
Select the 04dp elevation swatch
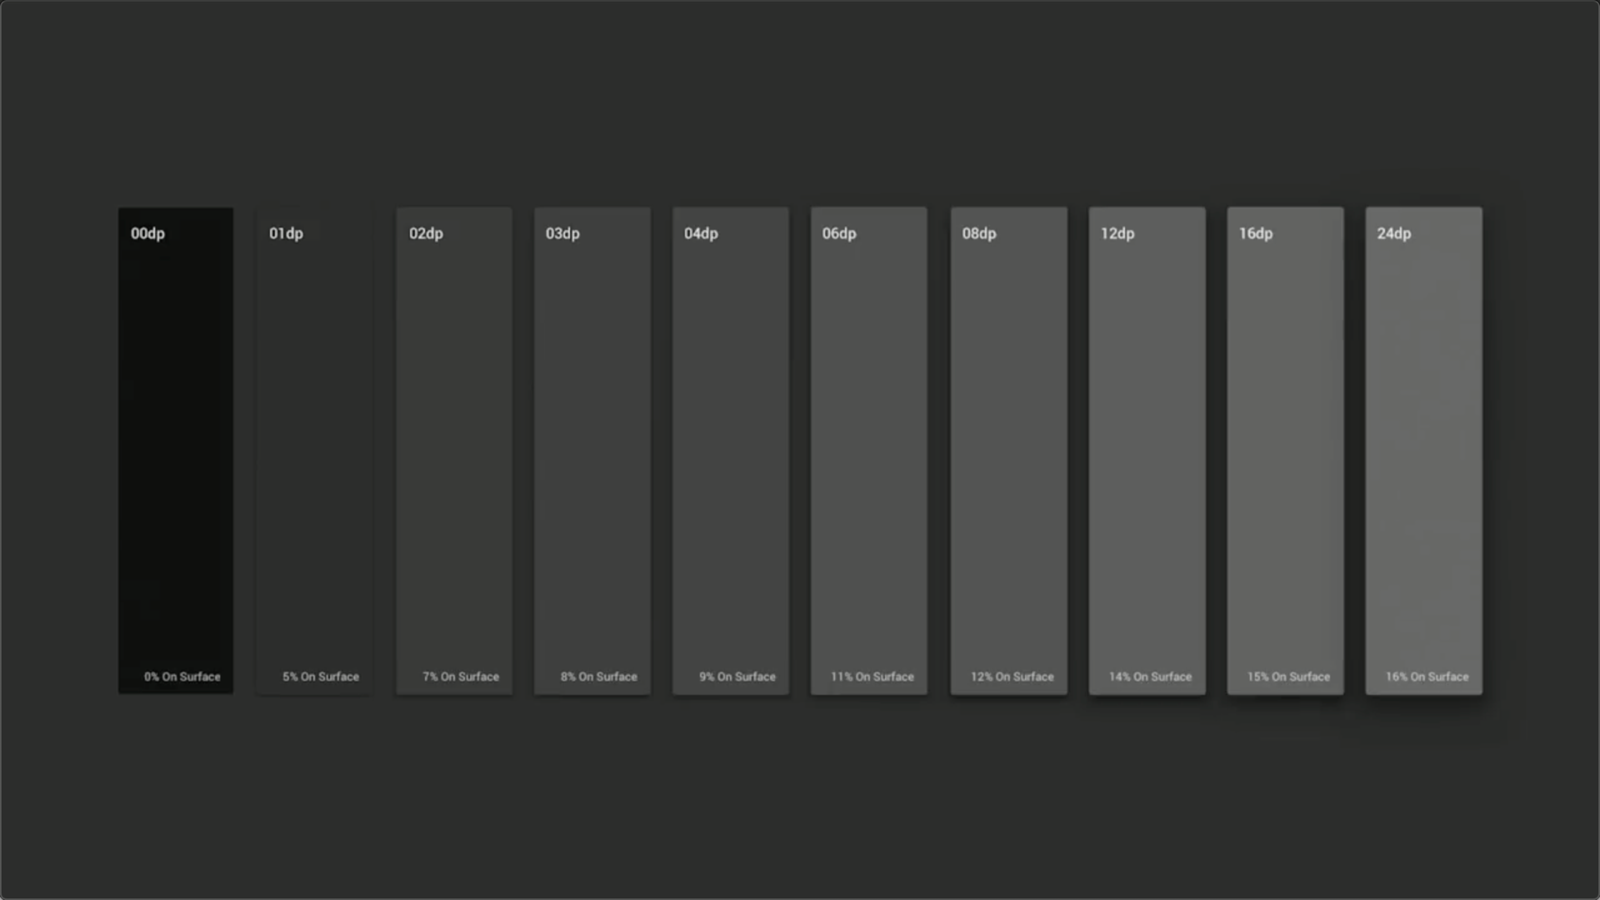[731, 451]
